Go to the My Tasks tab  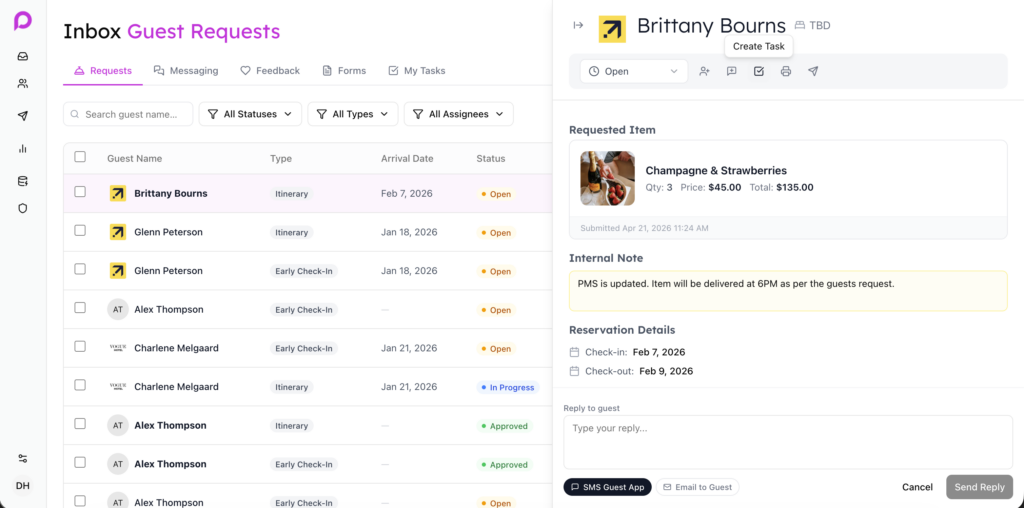[416, 71]
